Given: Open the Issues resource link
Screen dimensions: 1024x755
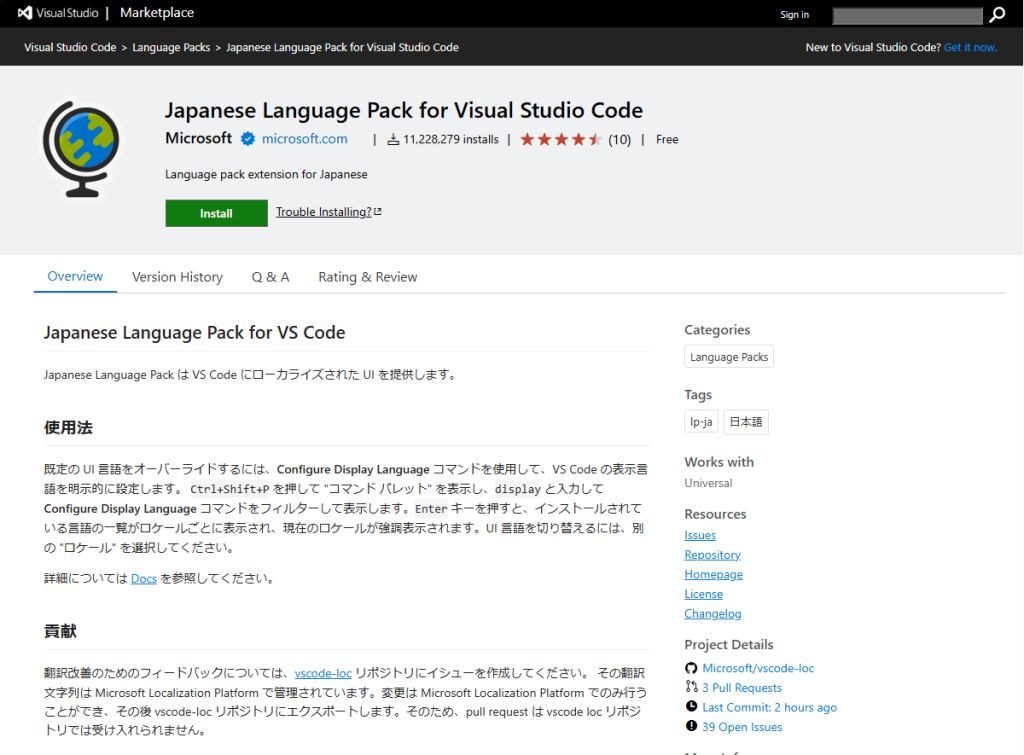Looking at the screenshot, I should 700,535.
